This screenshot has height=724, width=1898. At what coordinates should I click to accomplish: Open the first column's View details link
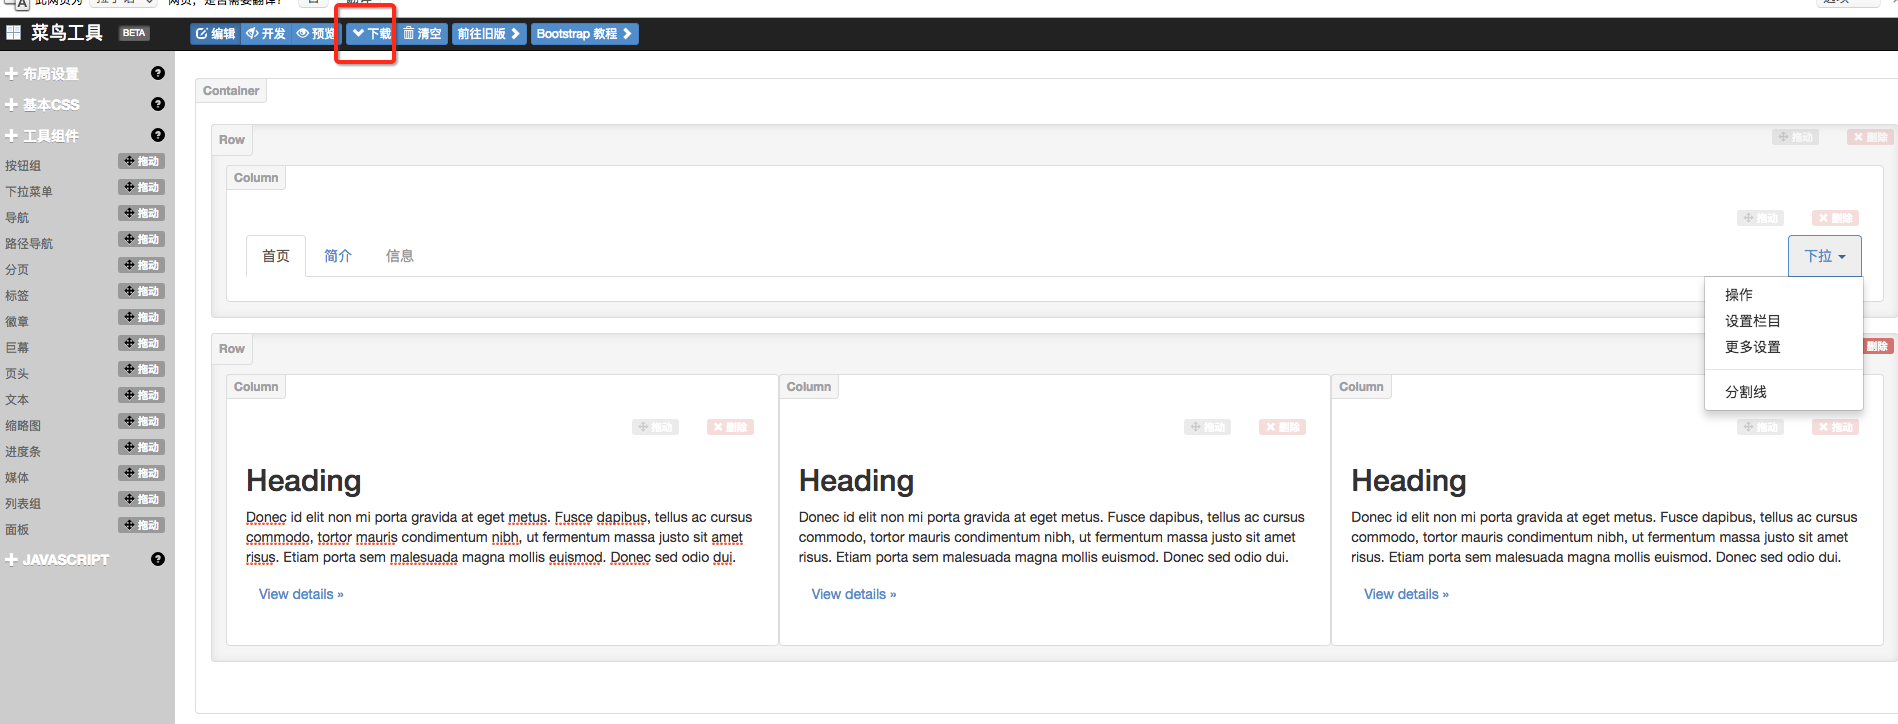301,594
